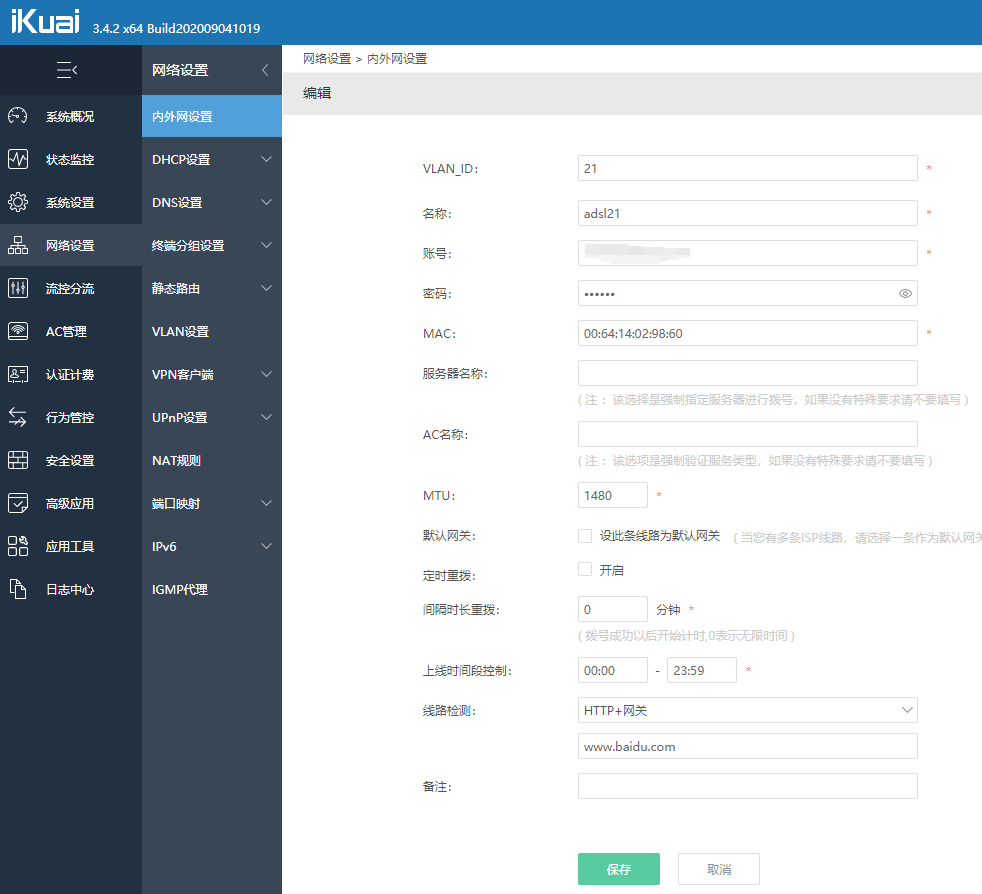Open 流控分流 in the main menu
Screen dimensions: 982x894
[x=70, y=288]
